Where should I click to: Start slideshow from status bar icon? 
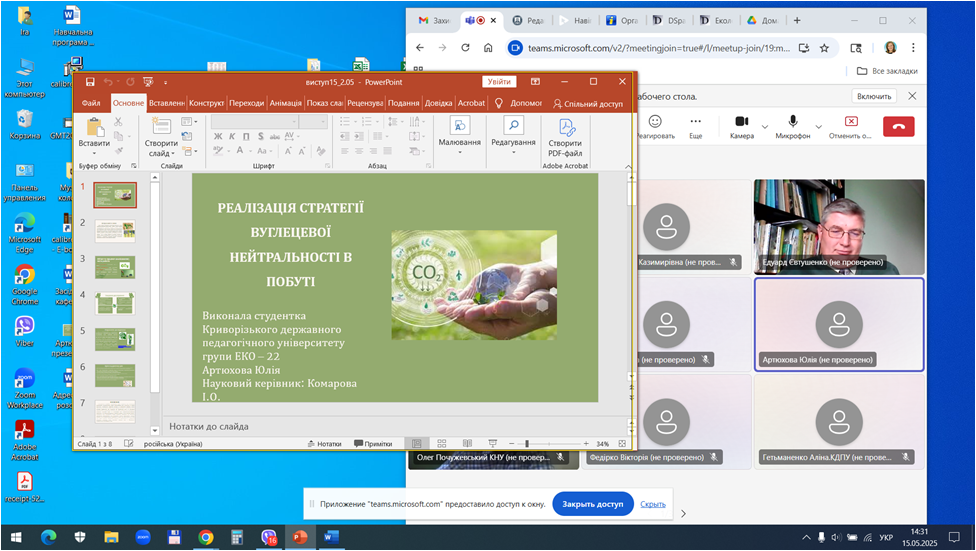tap(490, 444)
